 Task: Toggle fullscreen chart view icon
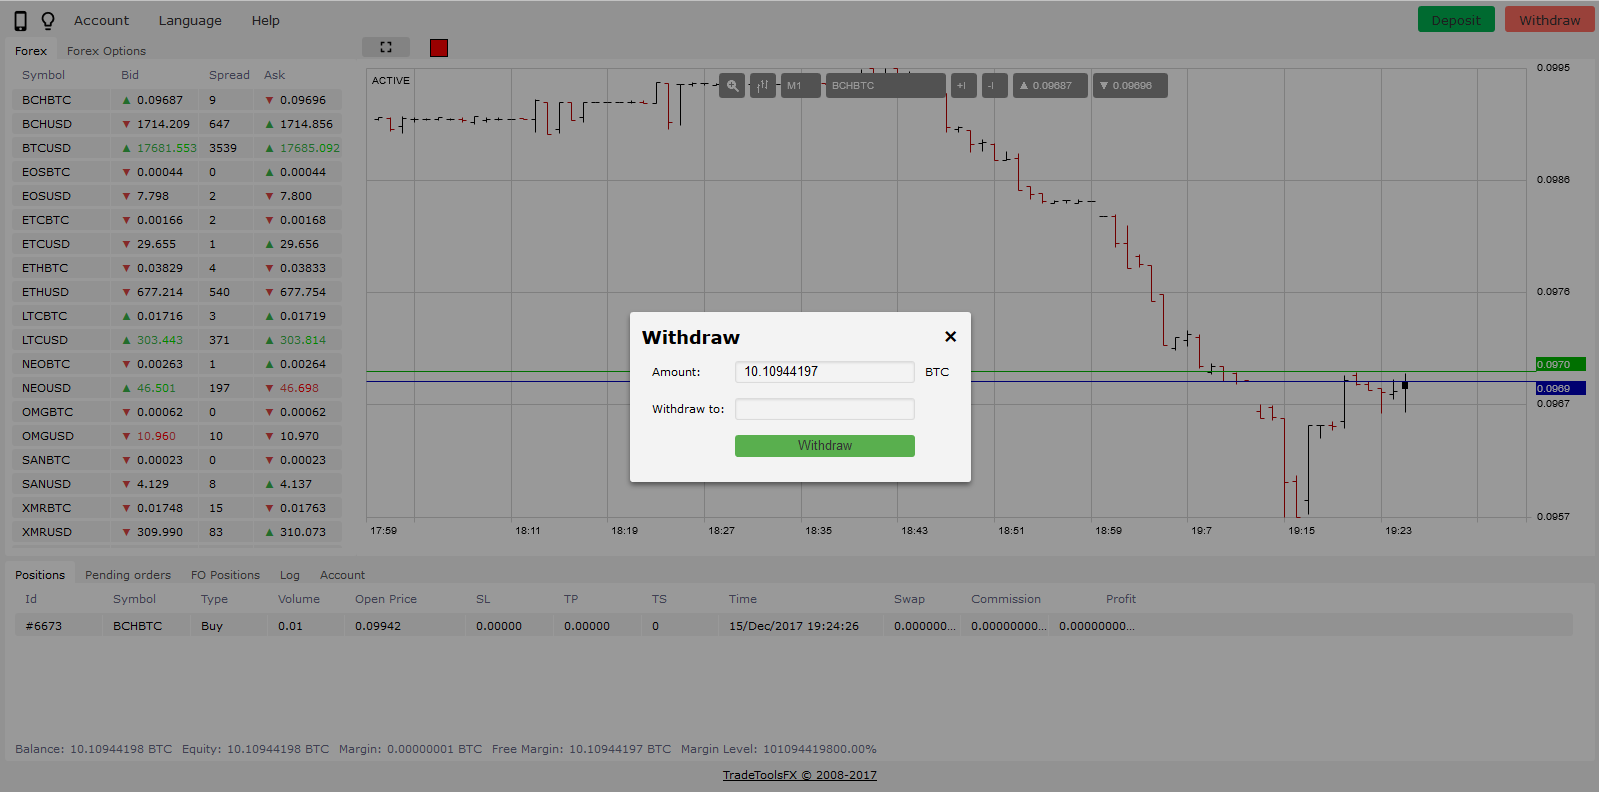pos(386,47)
